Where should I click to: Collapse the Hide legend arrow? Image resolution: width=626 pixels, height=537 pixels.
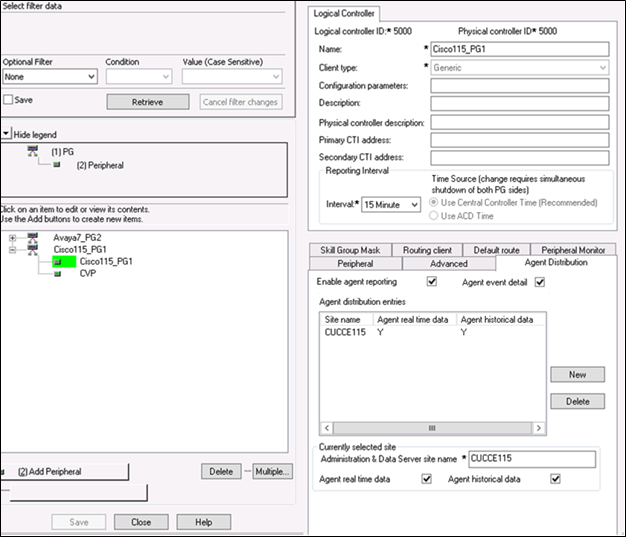point(6,133)
